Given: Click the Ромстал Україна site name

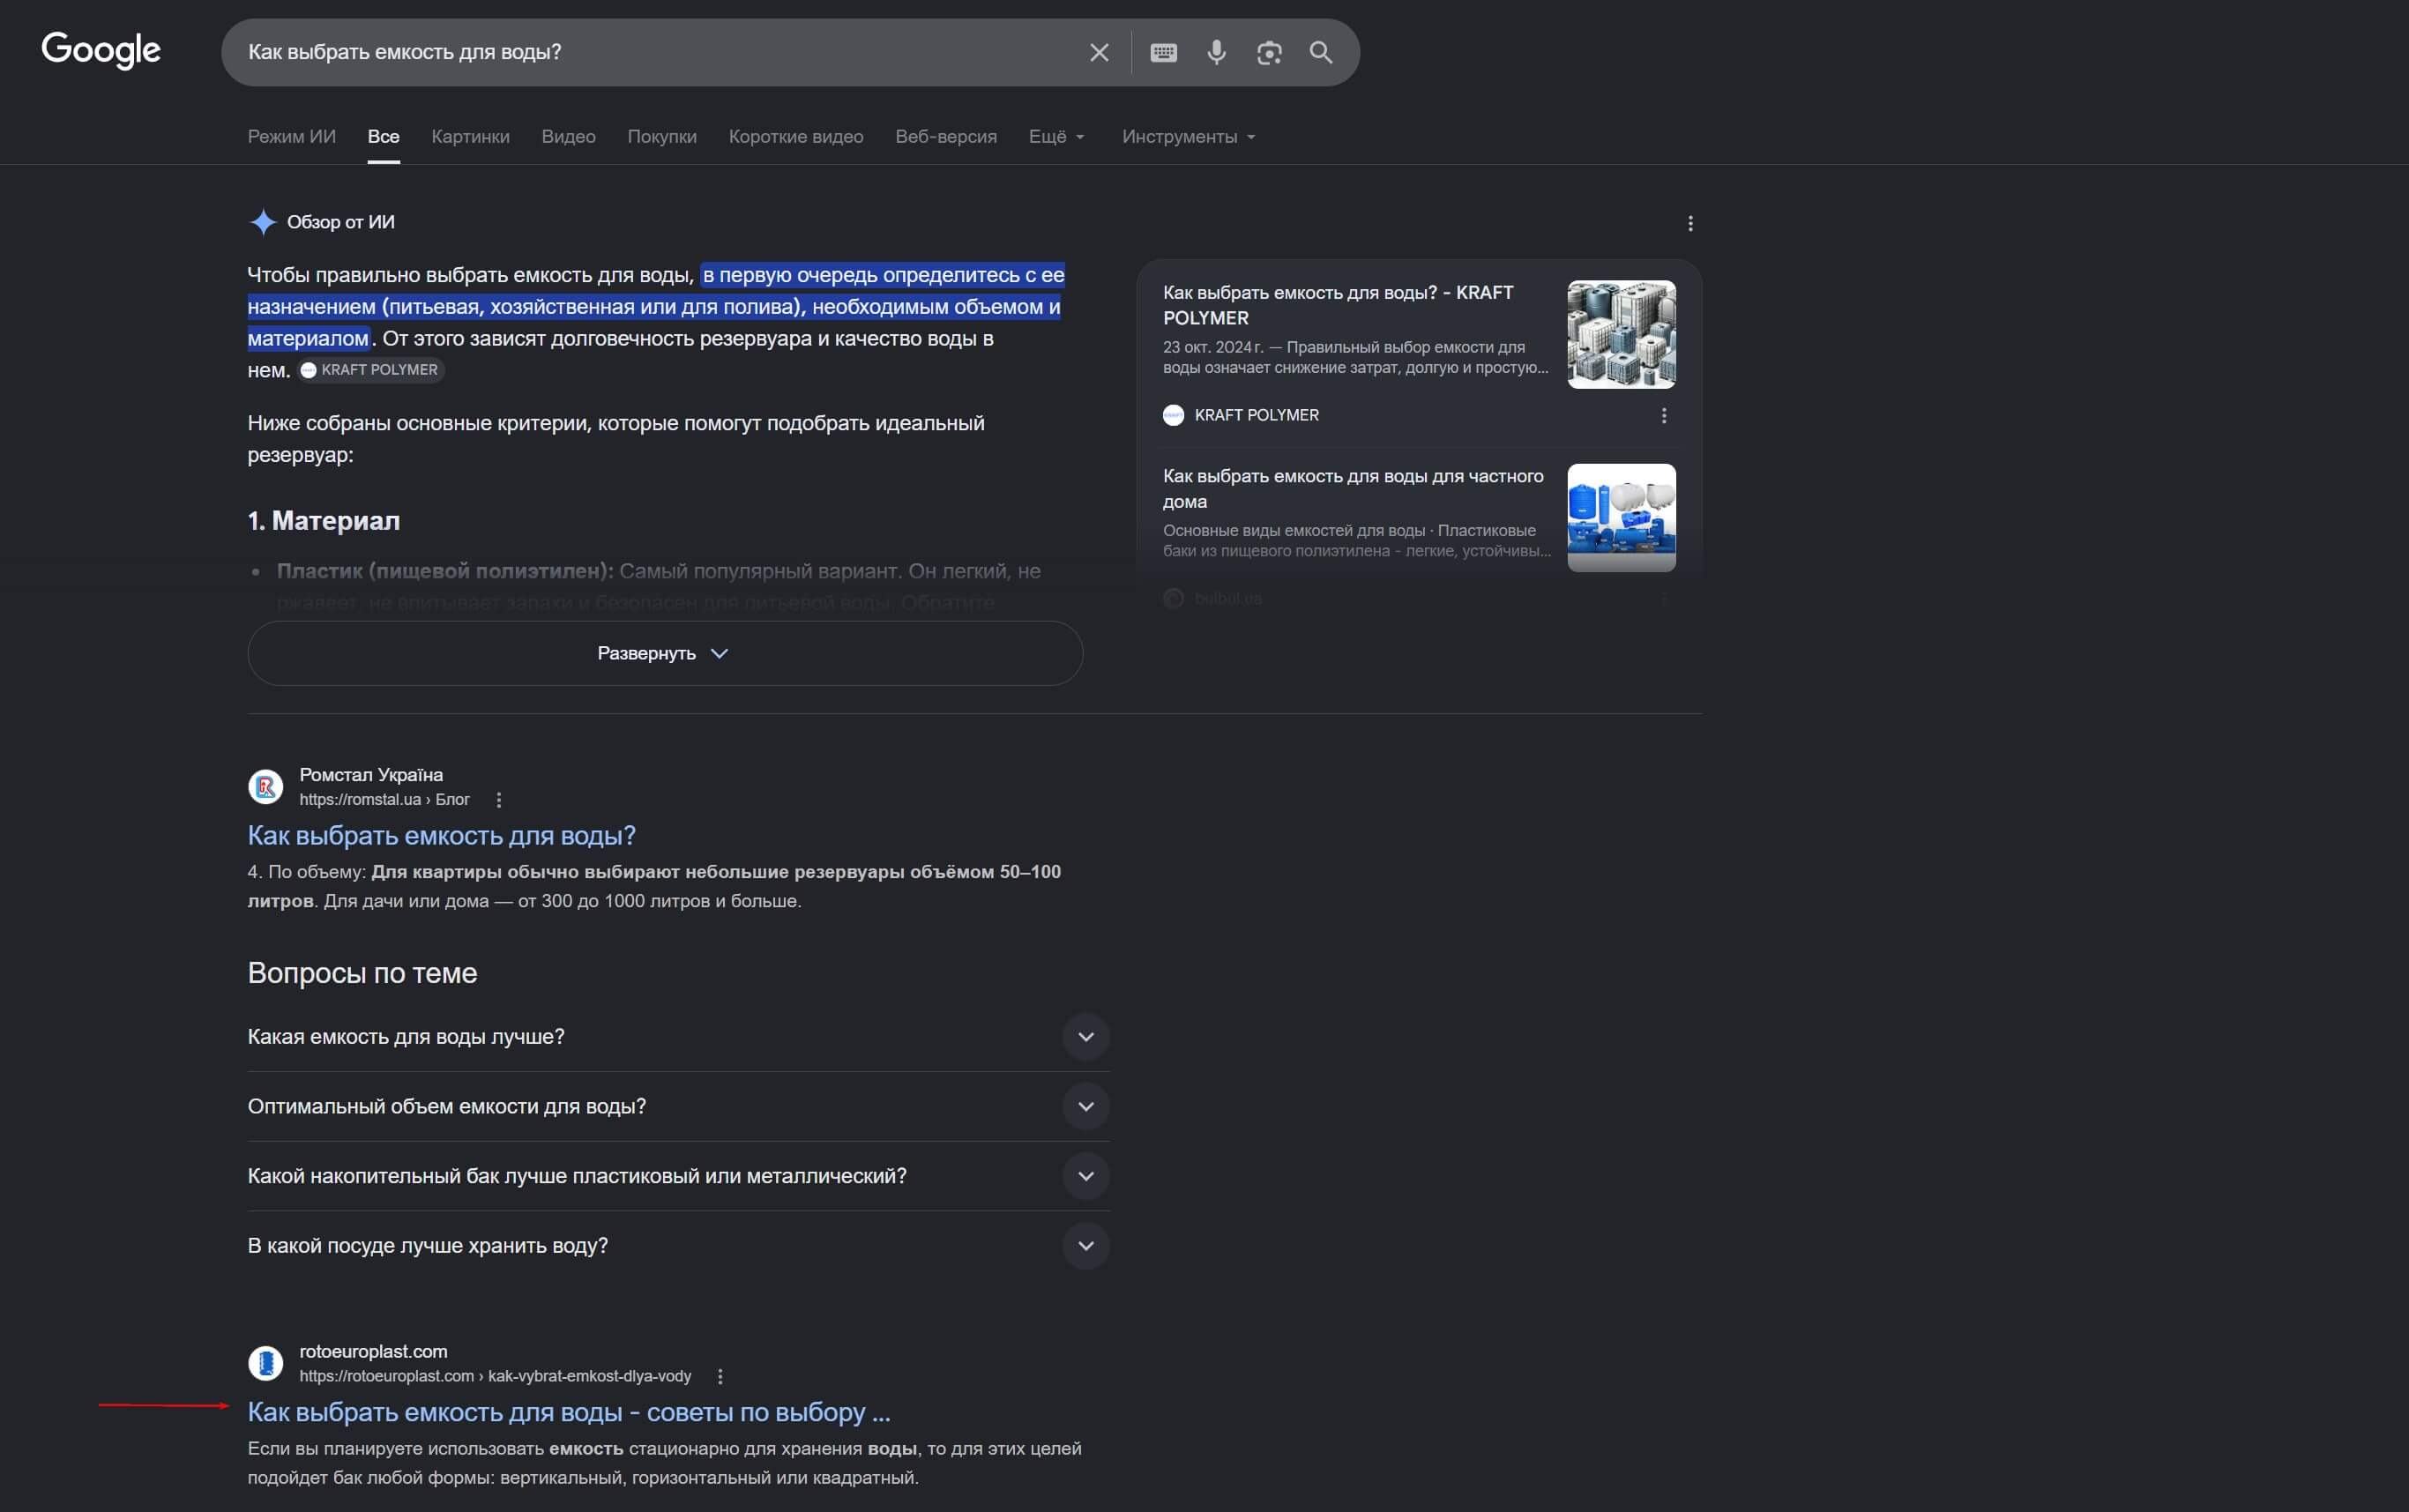Looking at the screenshot, I should [x=371, y=775].
